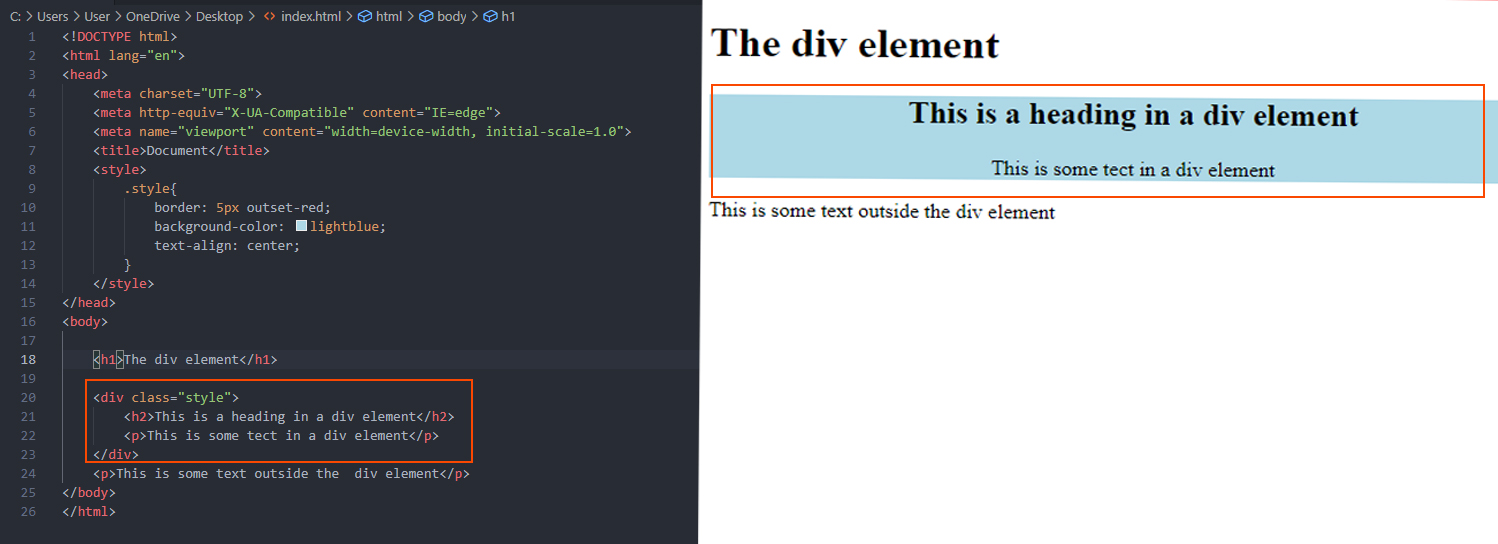The height and width of the screenshot is (544, 1498).
Task: Click 'This is a heading in a div element' preview heading
Action: click(1134, 114)
